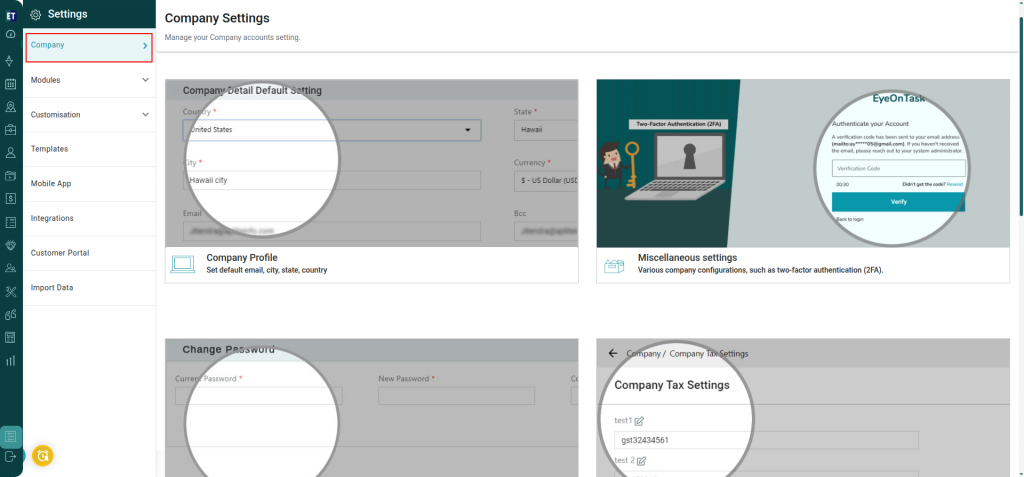Go back using the Company Tax Settings arrow

tap(613, 353)
